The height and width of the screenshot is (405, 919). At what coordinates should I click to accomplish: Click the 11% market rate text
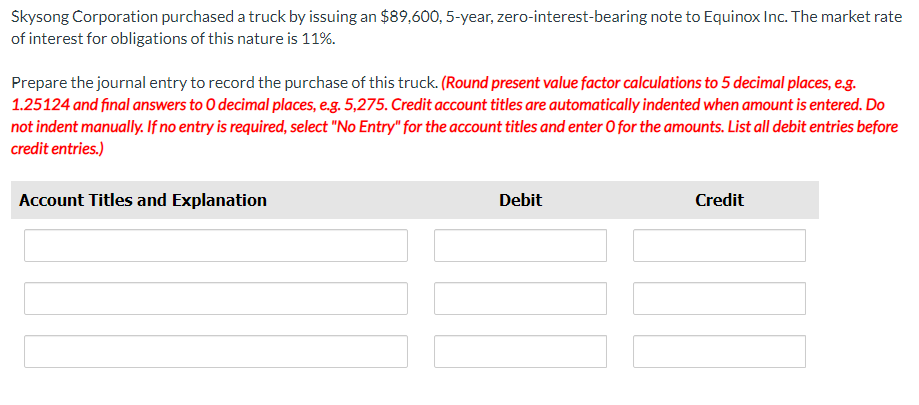pos(318,40)
